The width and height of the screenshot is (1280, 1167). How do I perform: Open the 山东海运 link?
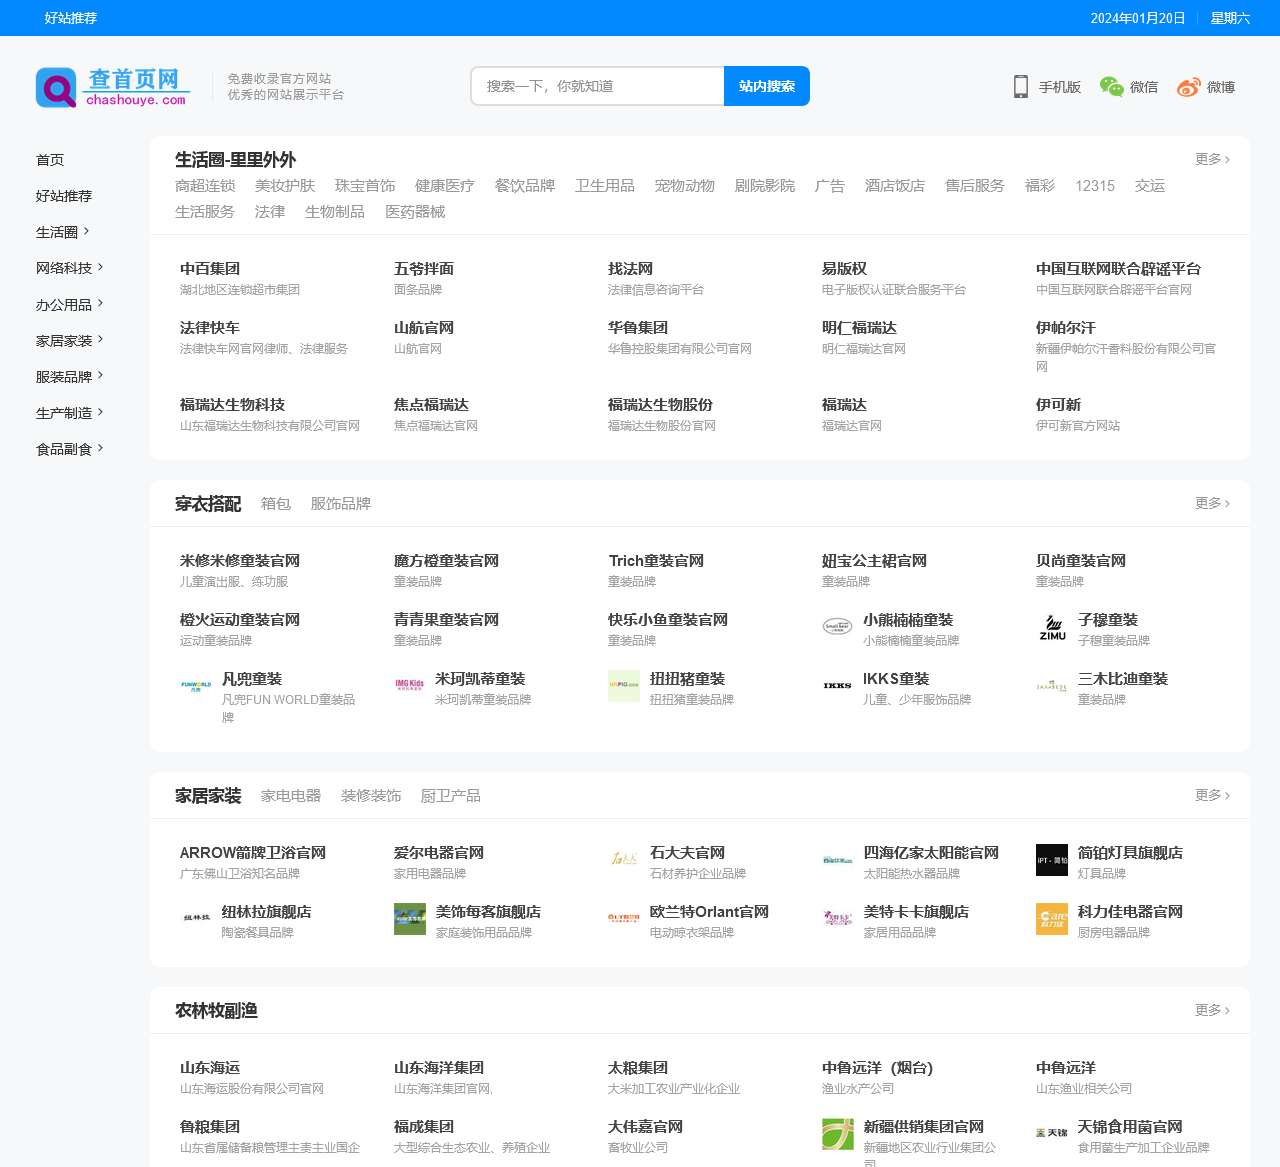[x=210, y=1068]
